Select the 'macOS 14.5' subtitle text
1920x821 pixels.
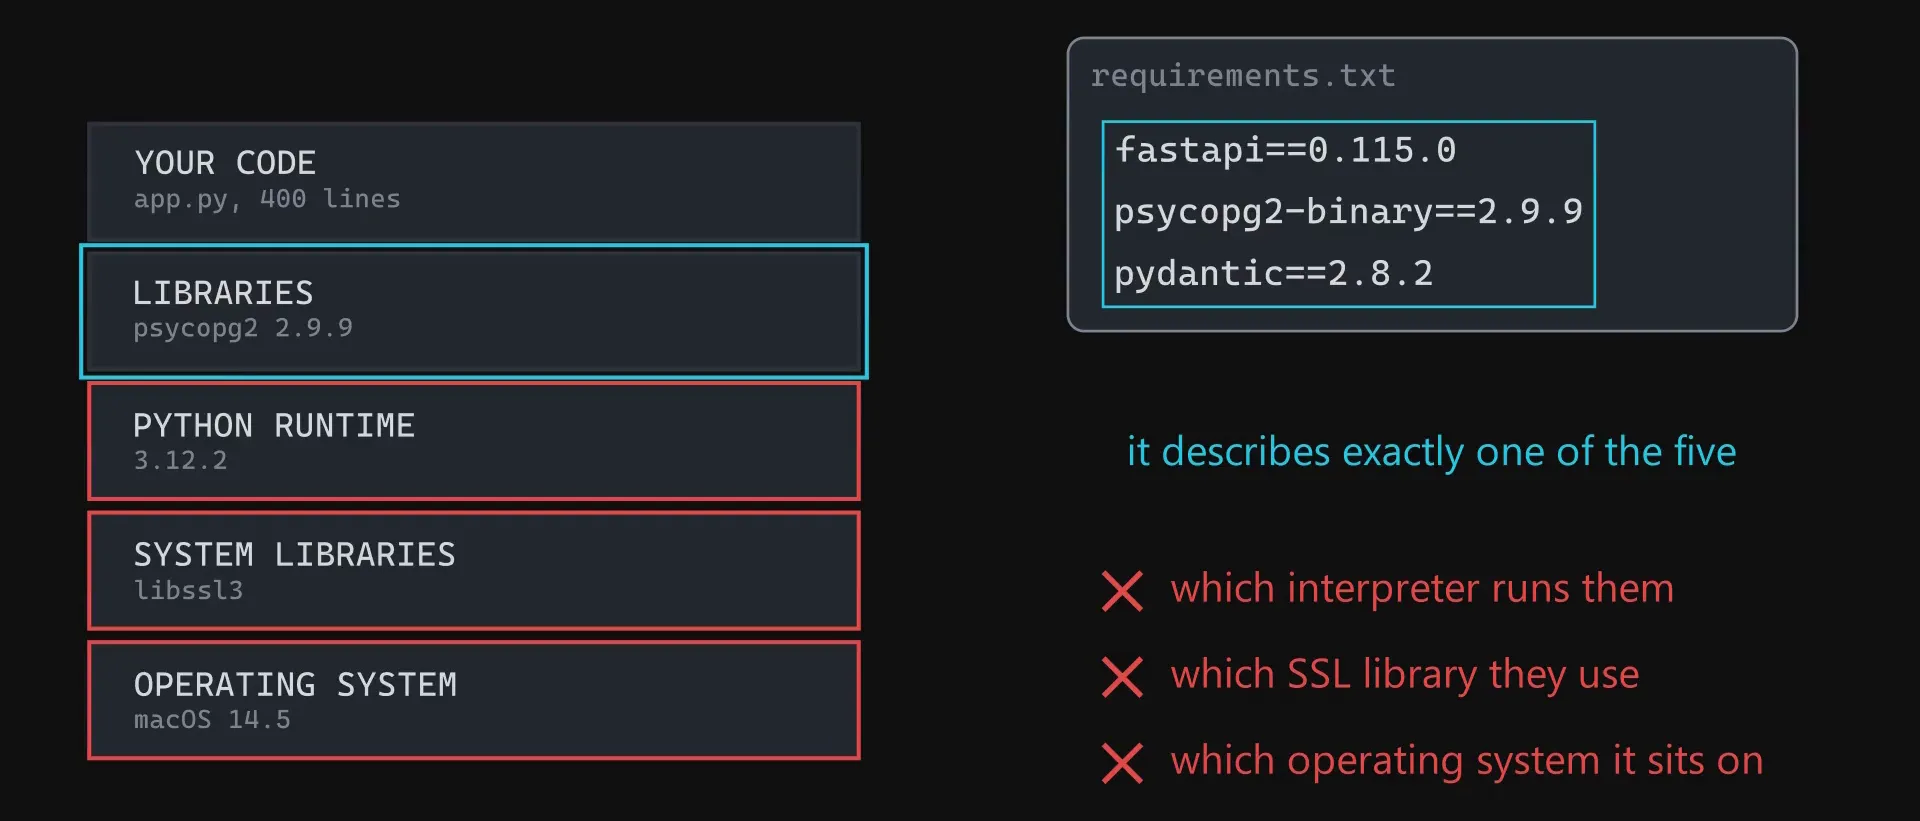pos(212,719)
